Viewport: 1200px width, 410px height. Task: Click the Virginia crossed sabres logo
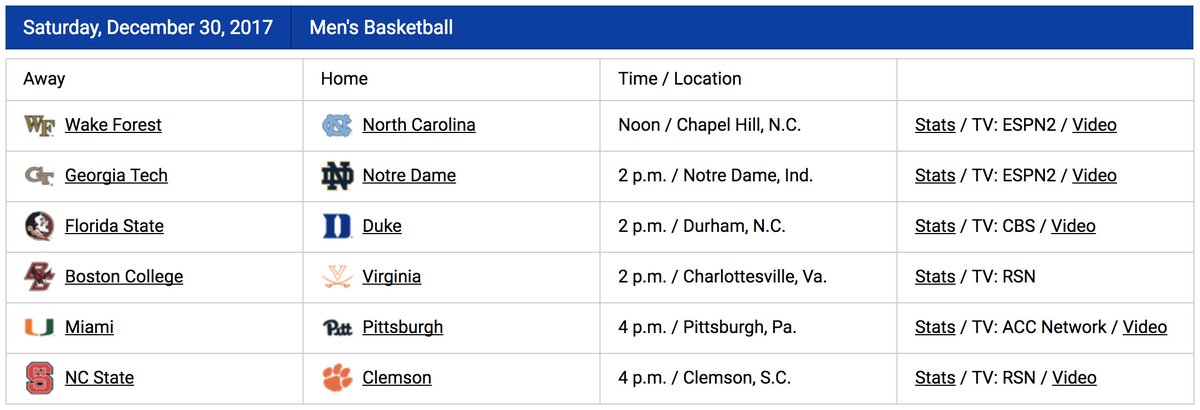point(337,277)
